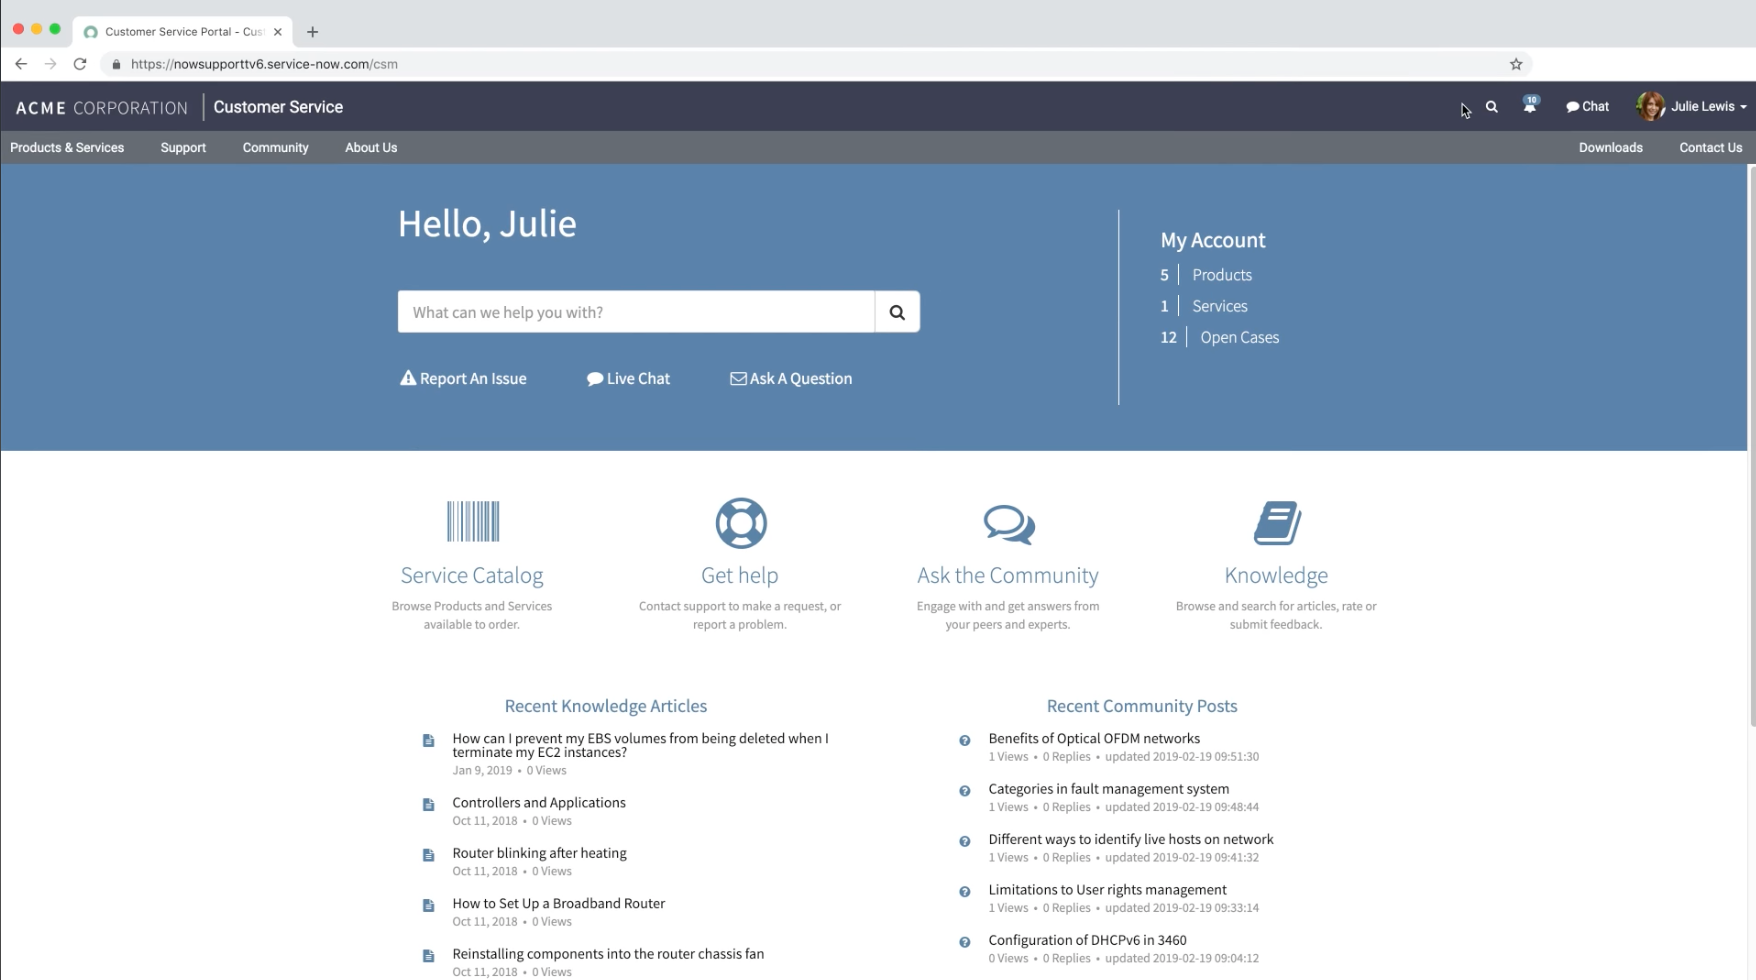The height and width of the screenshot is (980, 1756).
Task: Click question icon beside User rights post
Action: (x=964, y=892)
